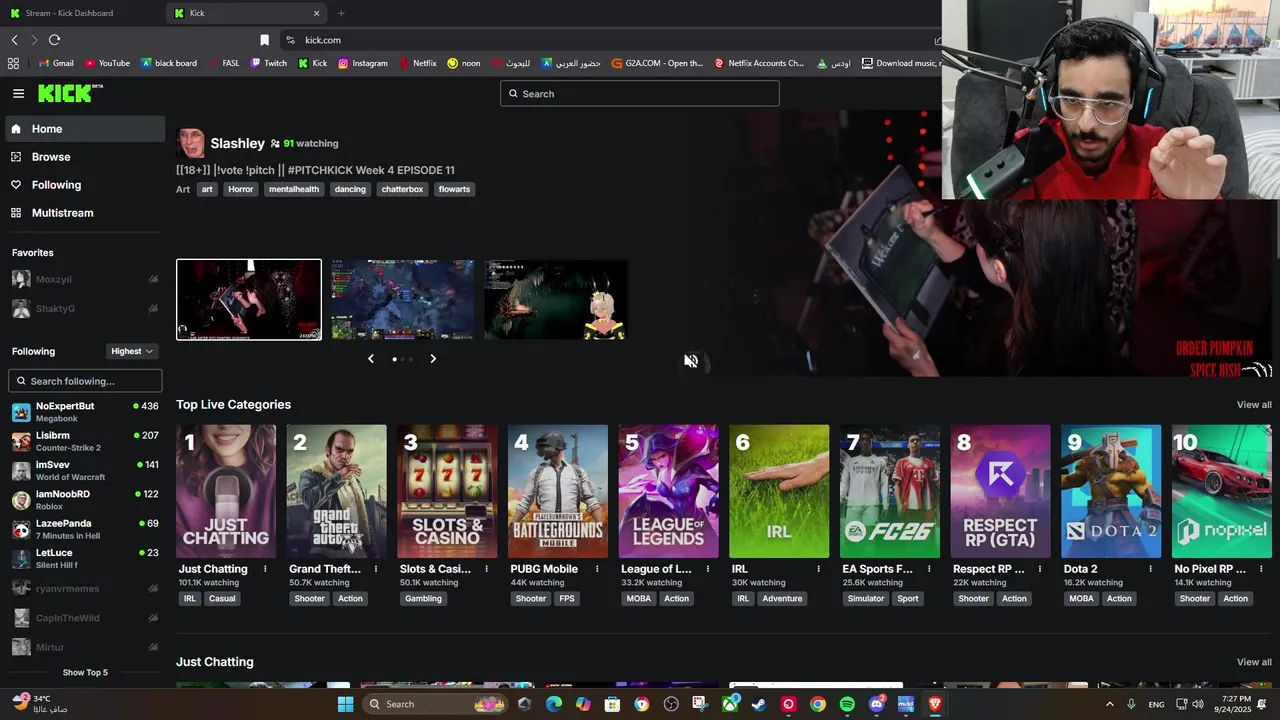
Task: Toggle the favorite icon beside CapInTheWild
Action: pyautogui.click(x=153, y=618)
